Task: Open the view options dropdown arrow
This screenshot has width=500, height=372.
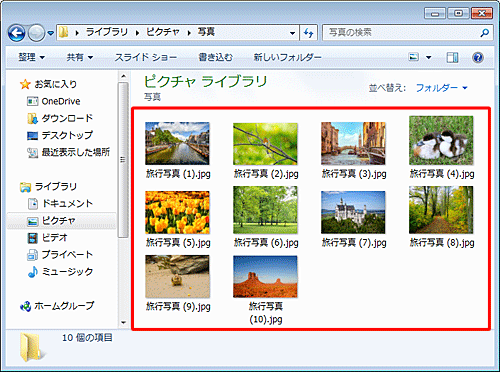Action: click(429, 58)
